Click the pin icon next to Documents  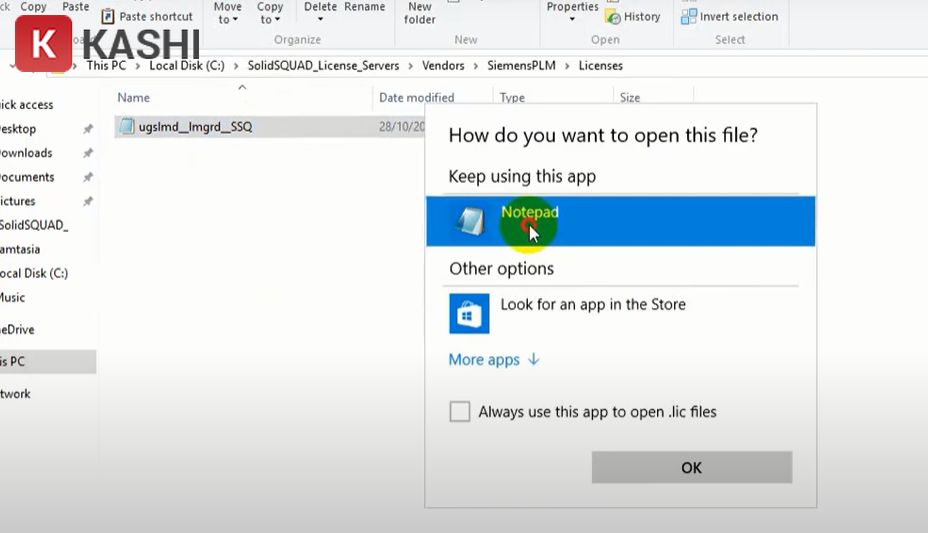(x=88, y=177)
